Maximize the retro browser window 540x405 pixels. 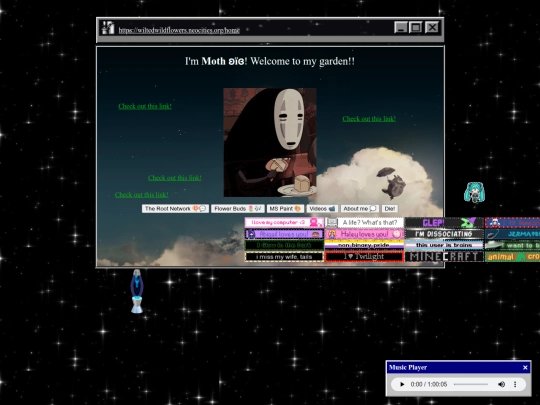416,27
